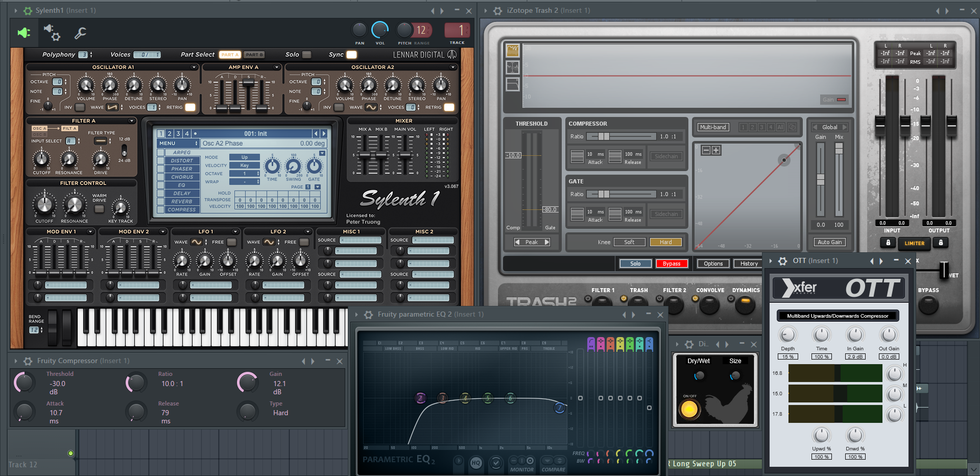This screenshot has width=980, height=476.
Task: Click the red Bypass button in Trash 2
Action: pyautogui.click(x=671, y=264)
